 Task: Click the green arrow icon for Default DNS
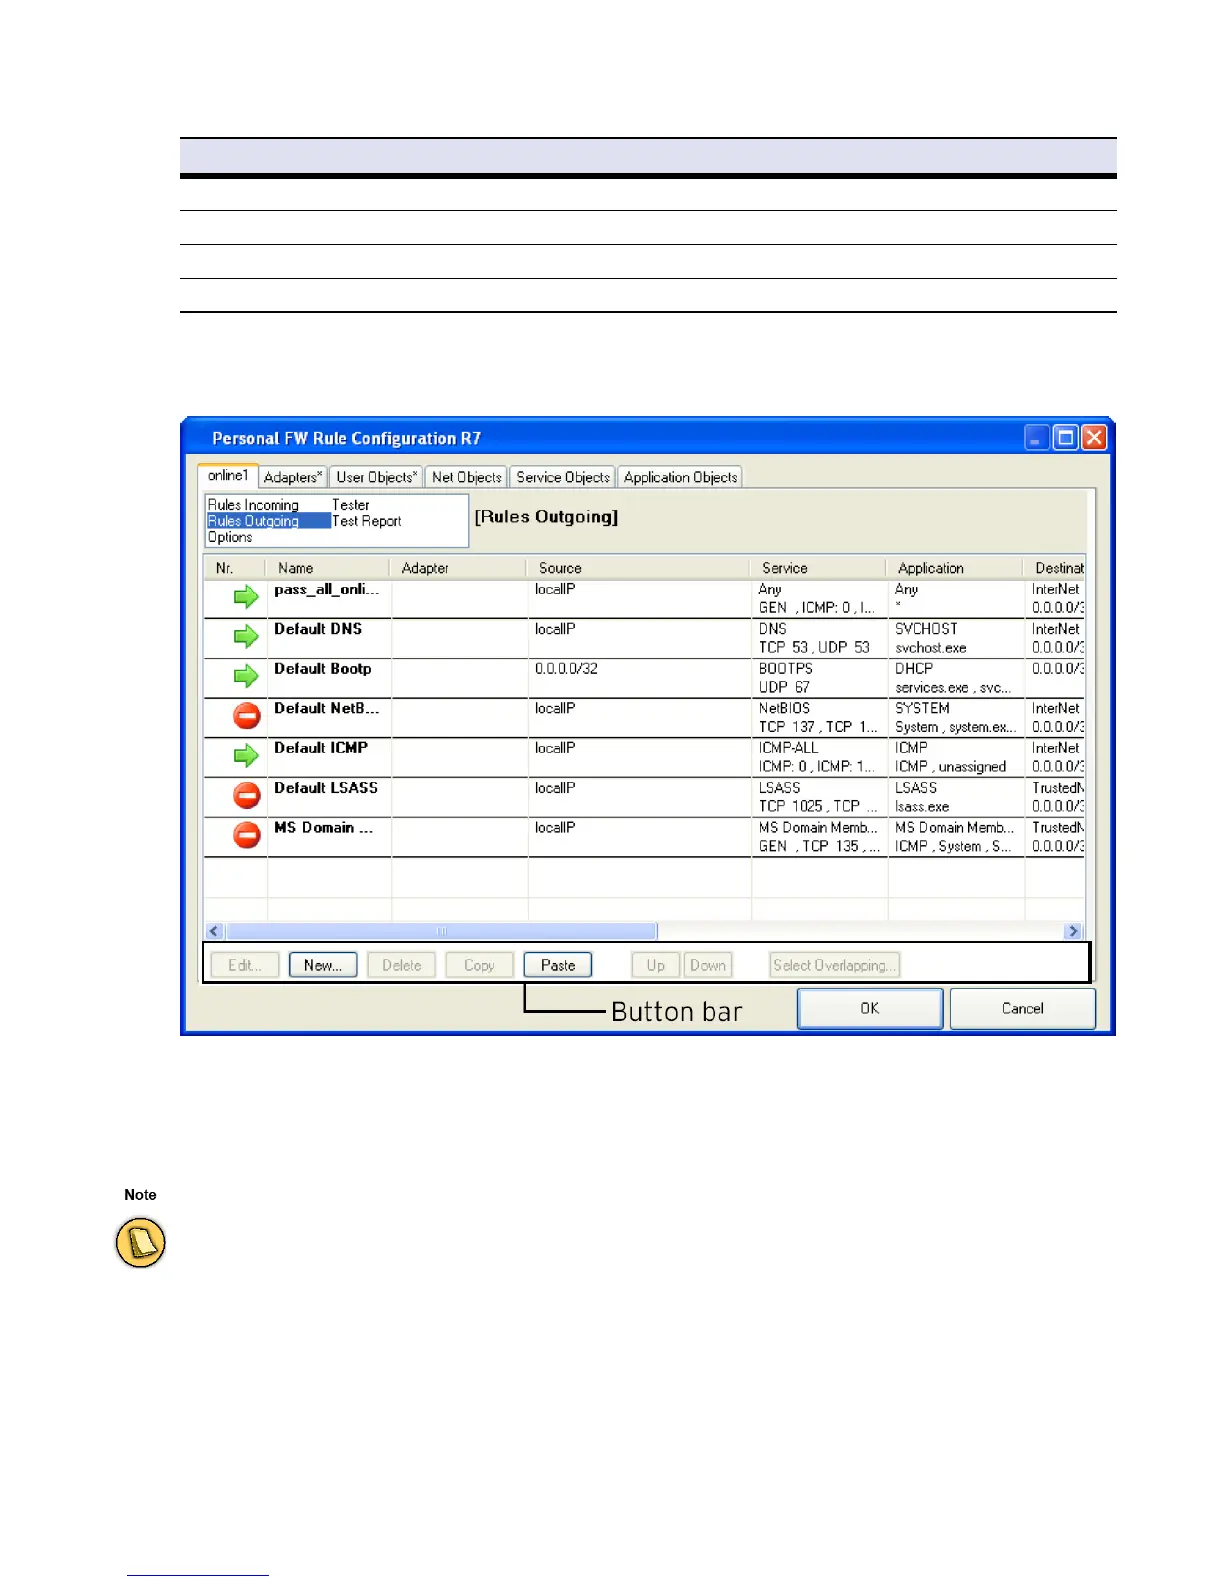pos(246,637)
